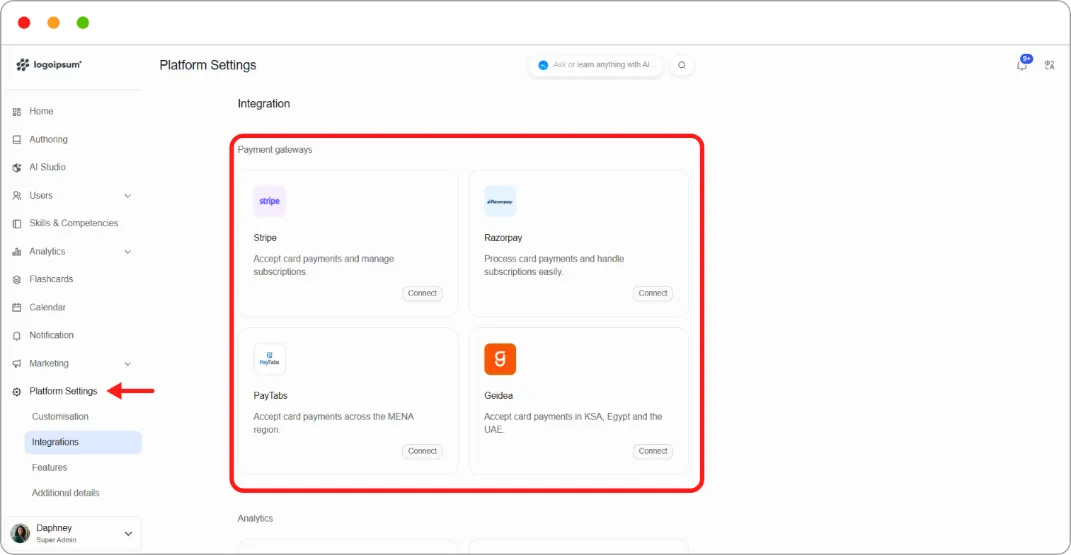Click the language translate icon
The width and height of the screenshot is (1071, 555).
1050,65
